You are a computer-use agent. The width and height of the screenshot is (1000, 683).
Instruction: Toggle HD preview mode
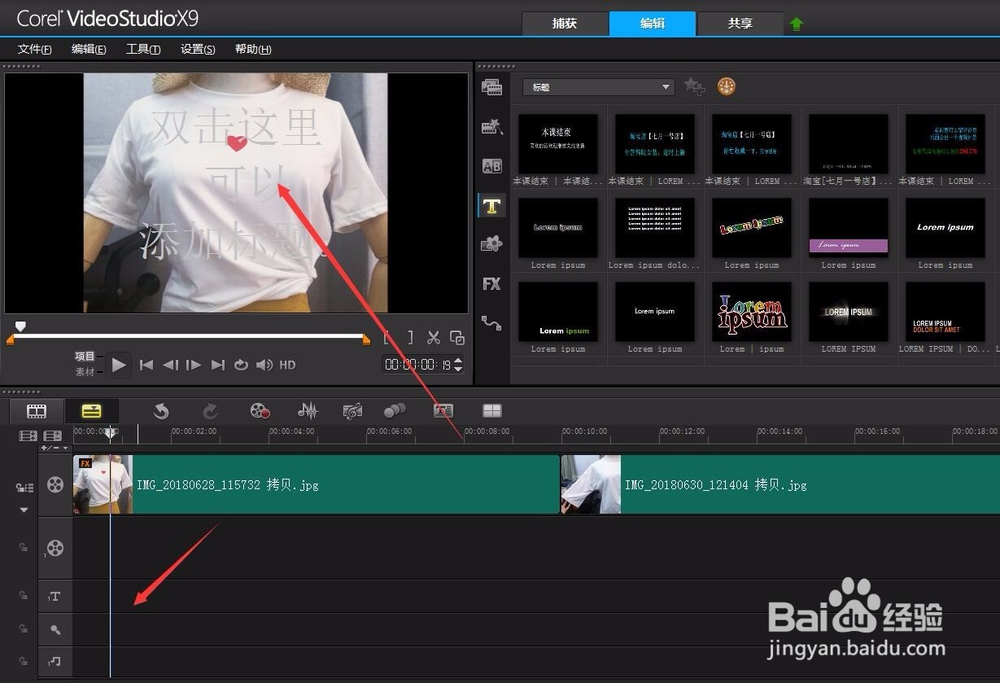coord(288,365)
